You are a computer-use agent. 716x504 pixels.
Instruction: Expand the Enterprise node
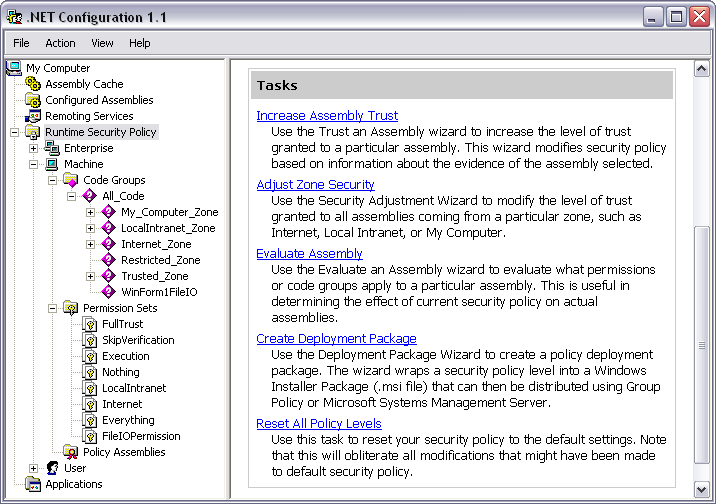(33, 148)
